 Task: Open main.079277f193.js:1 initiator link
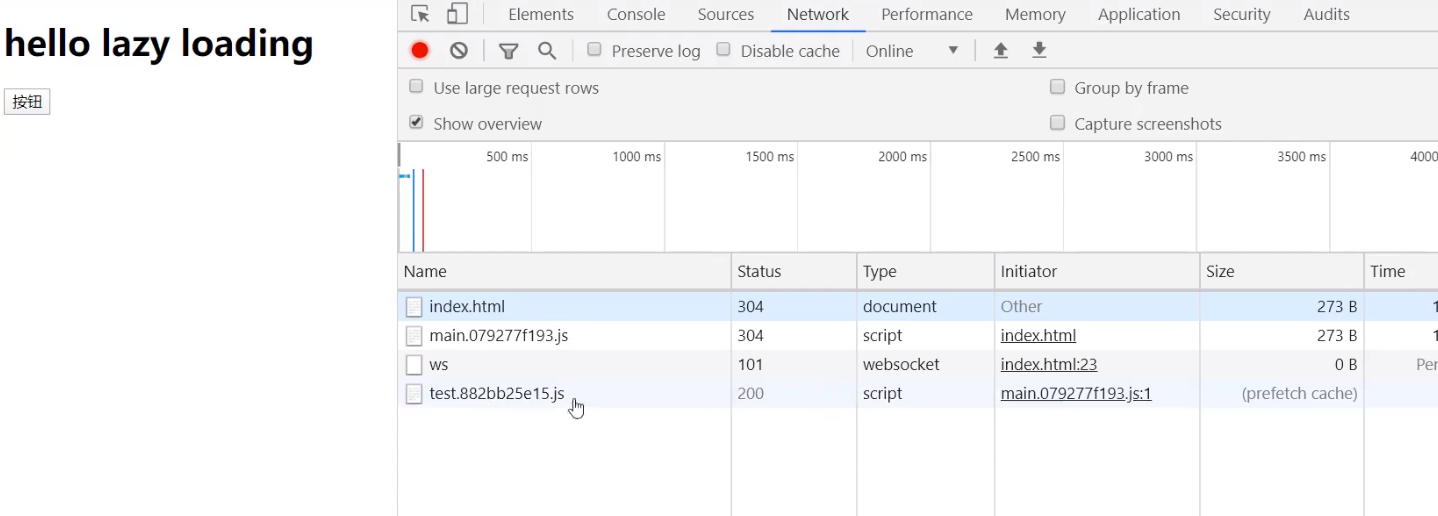[x=1076, y=394]
